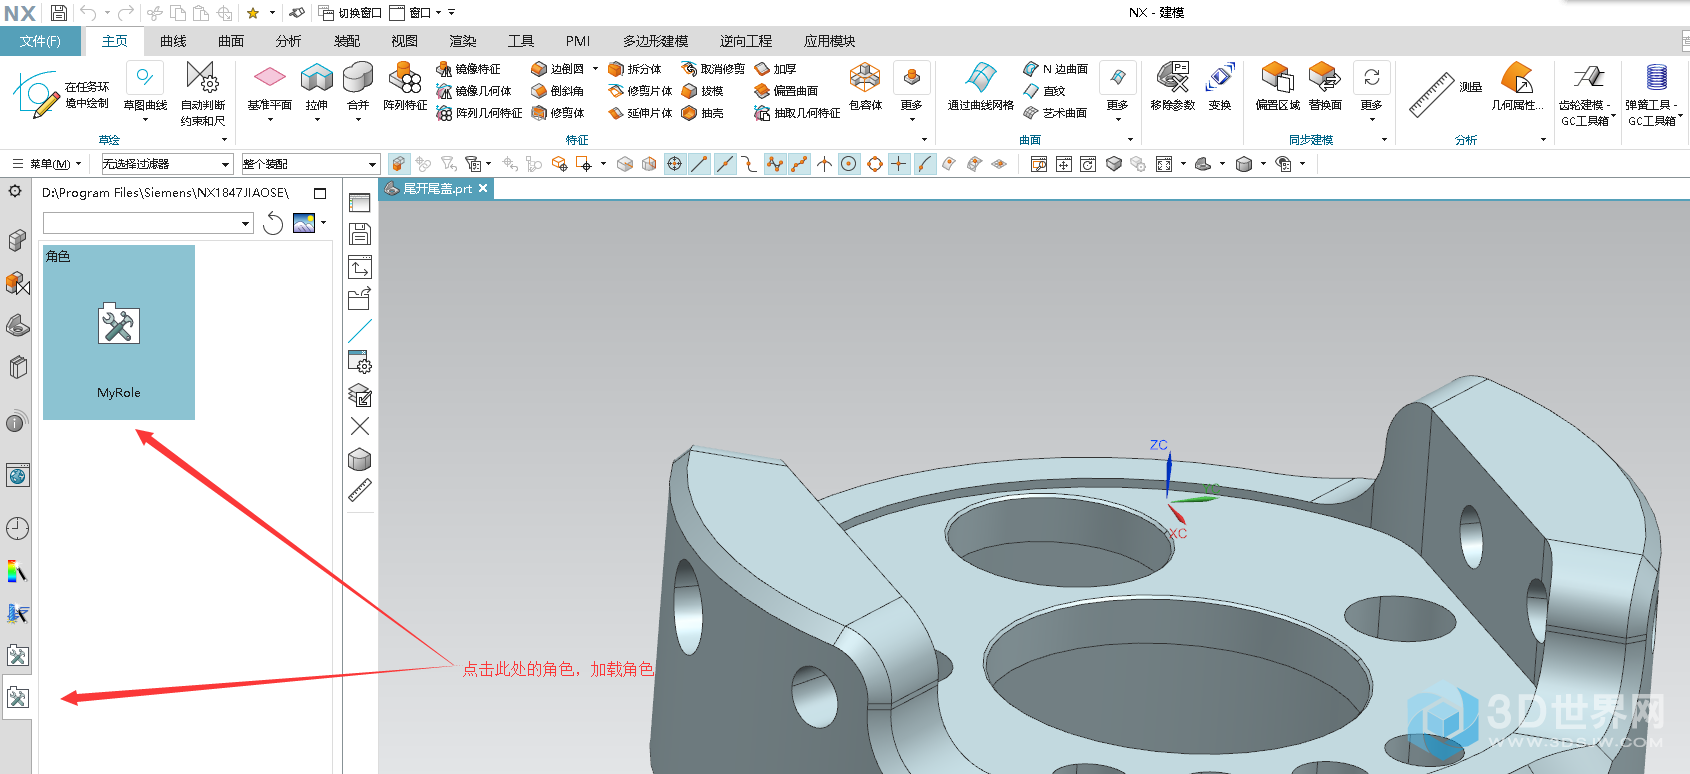Toggle the quadrant point snap option
The height and width of the screenshot is (774, 1690).
coord(875,164)
